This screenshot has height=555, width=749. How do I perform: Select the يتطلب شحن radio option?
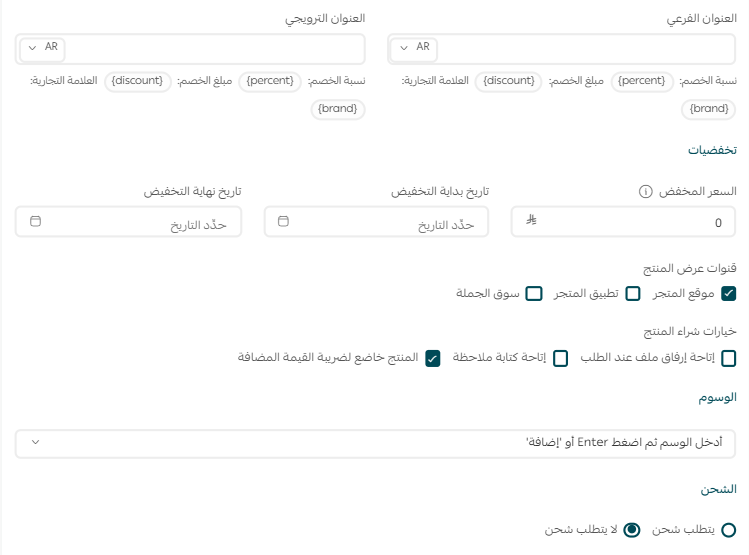(x=728, y=530)
